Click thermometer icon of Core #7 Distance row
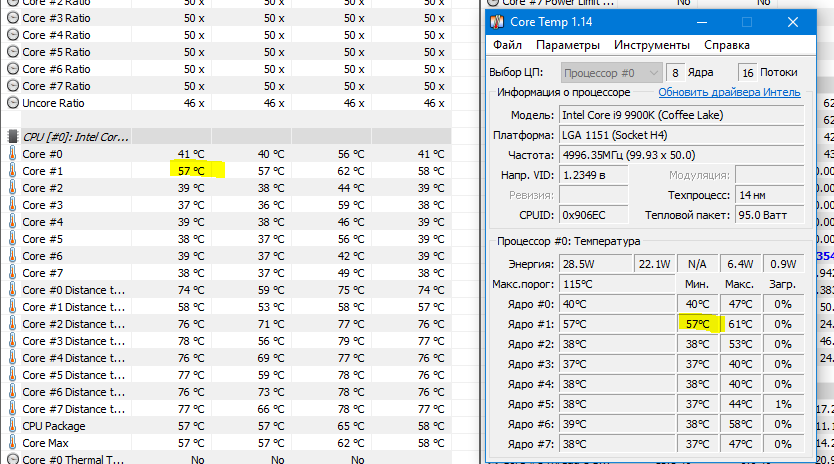This screenshot has width=834, height=464. (x=12, y=409)
